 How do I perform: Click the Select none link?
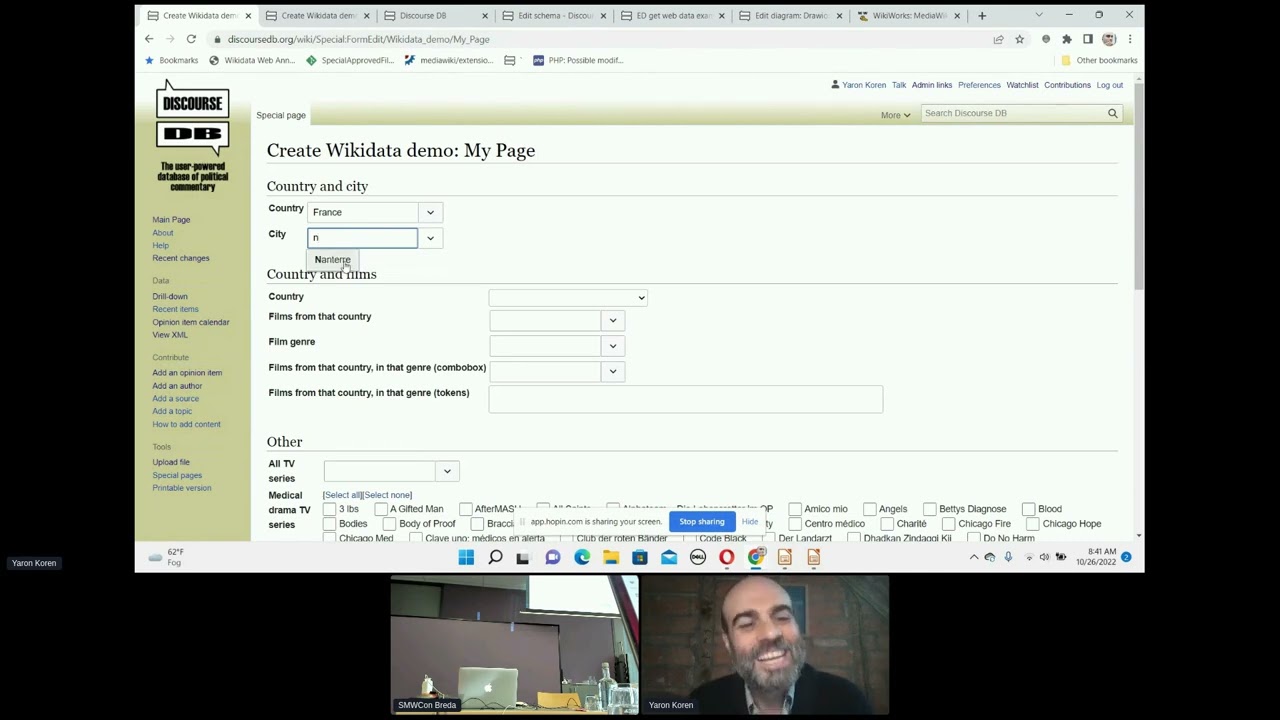[x=387, y=495]
